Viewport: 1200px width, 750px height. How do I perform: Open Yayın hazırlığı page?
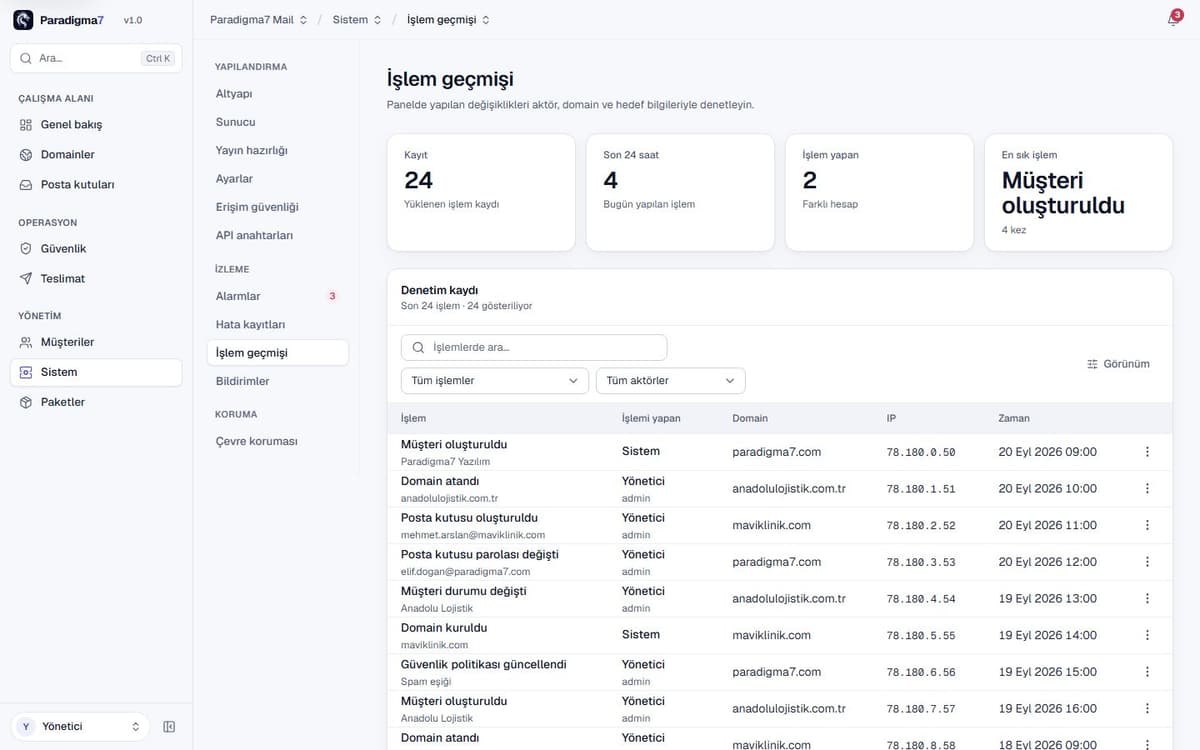(x=278, y=150)
